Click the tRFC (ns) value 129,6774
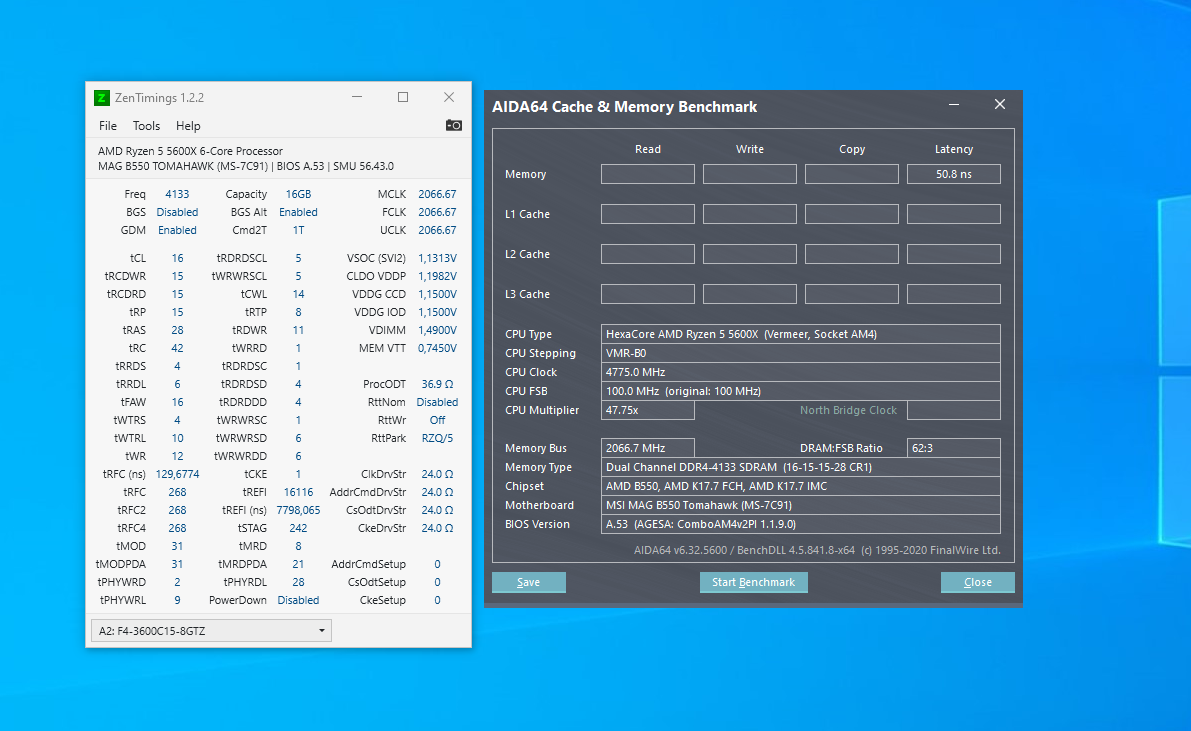This screenshot has width=1191, height=731. (177, 474)
